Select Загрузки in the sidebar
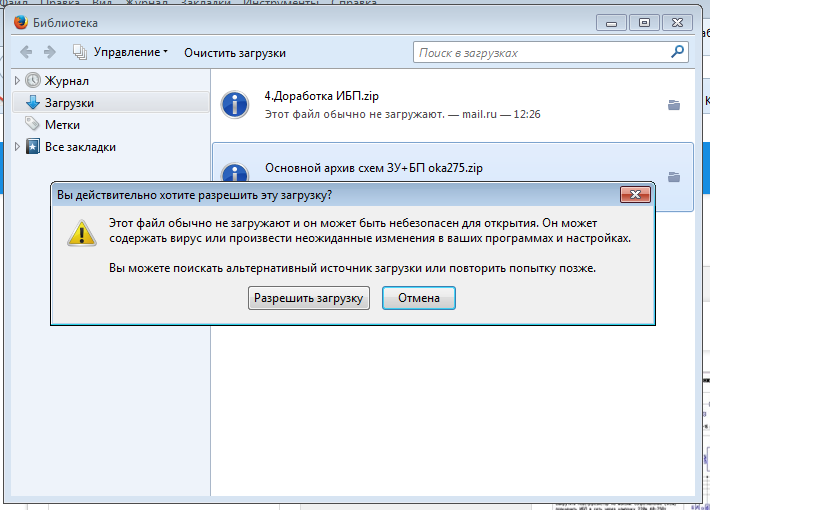The width and height of the screenshot is (819, 510). click(x=69, y=103)
